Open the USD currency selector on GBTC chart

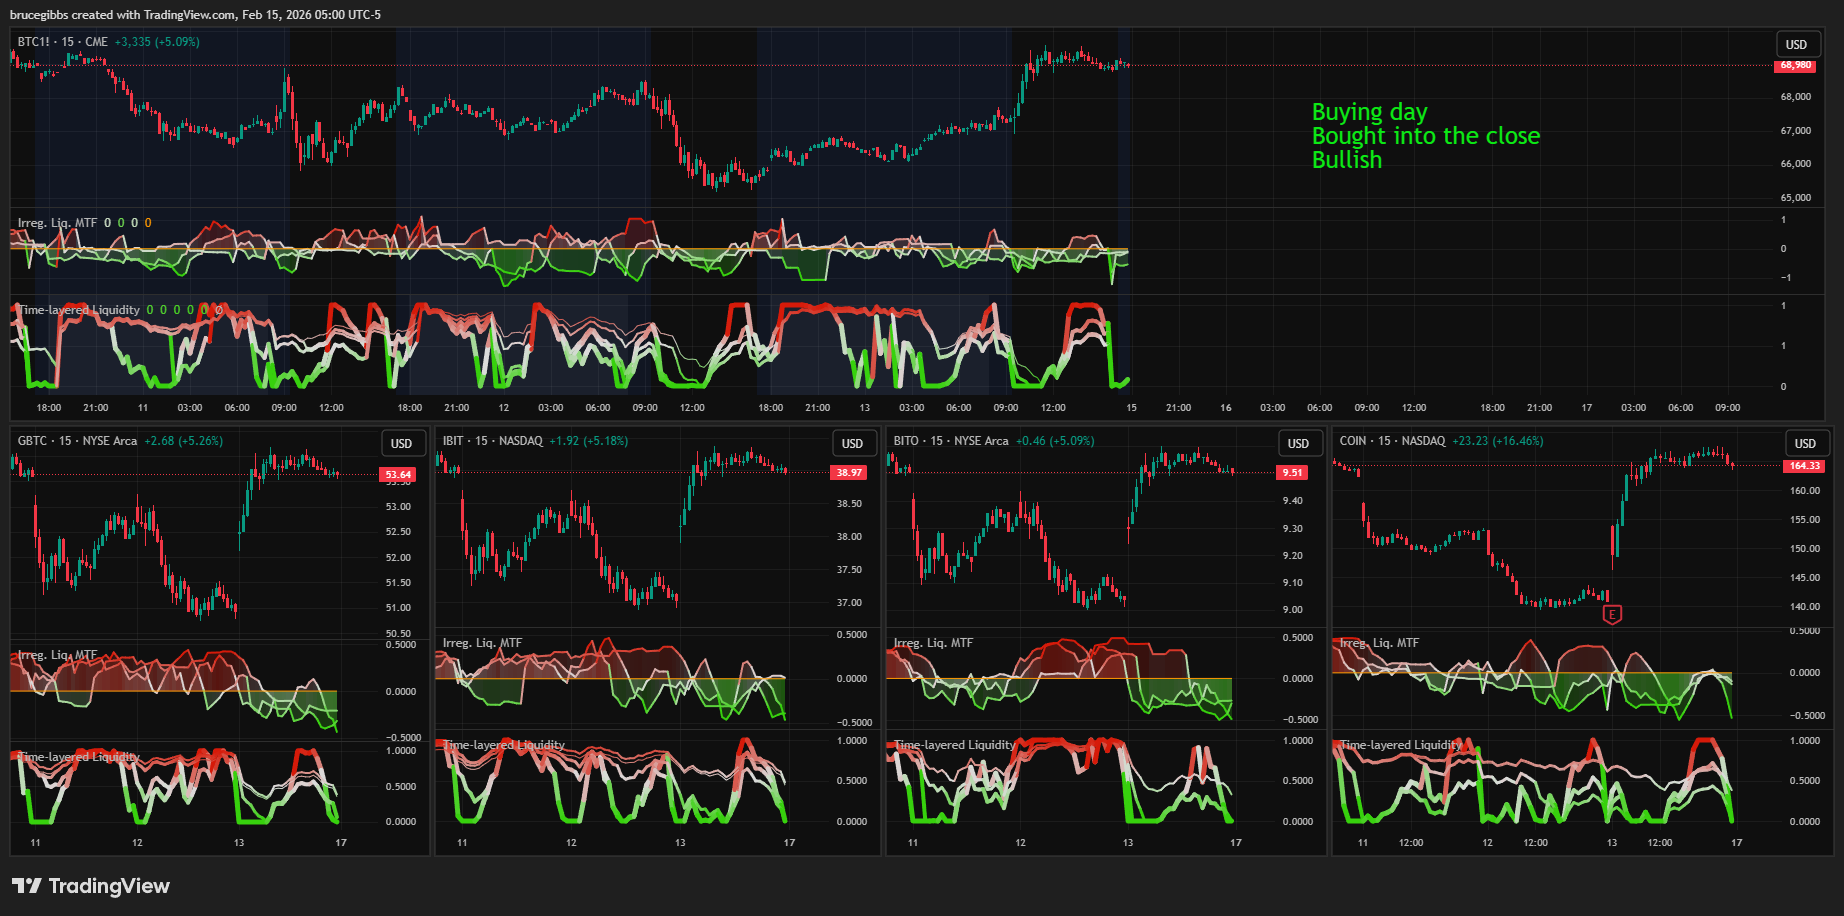(401, 443)
